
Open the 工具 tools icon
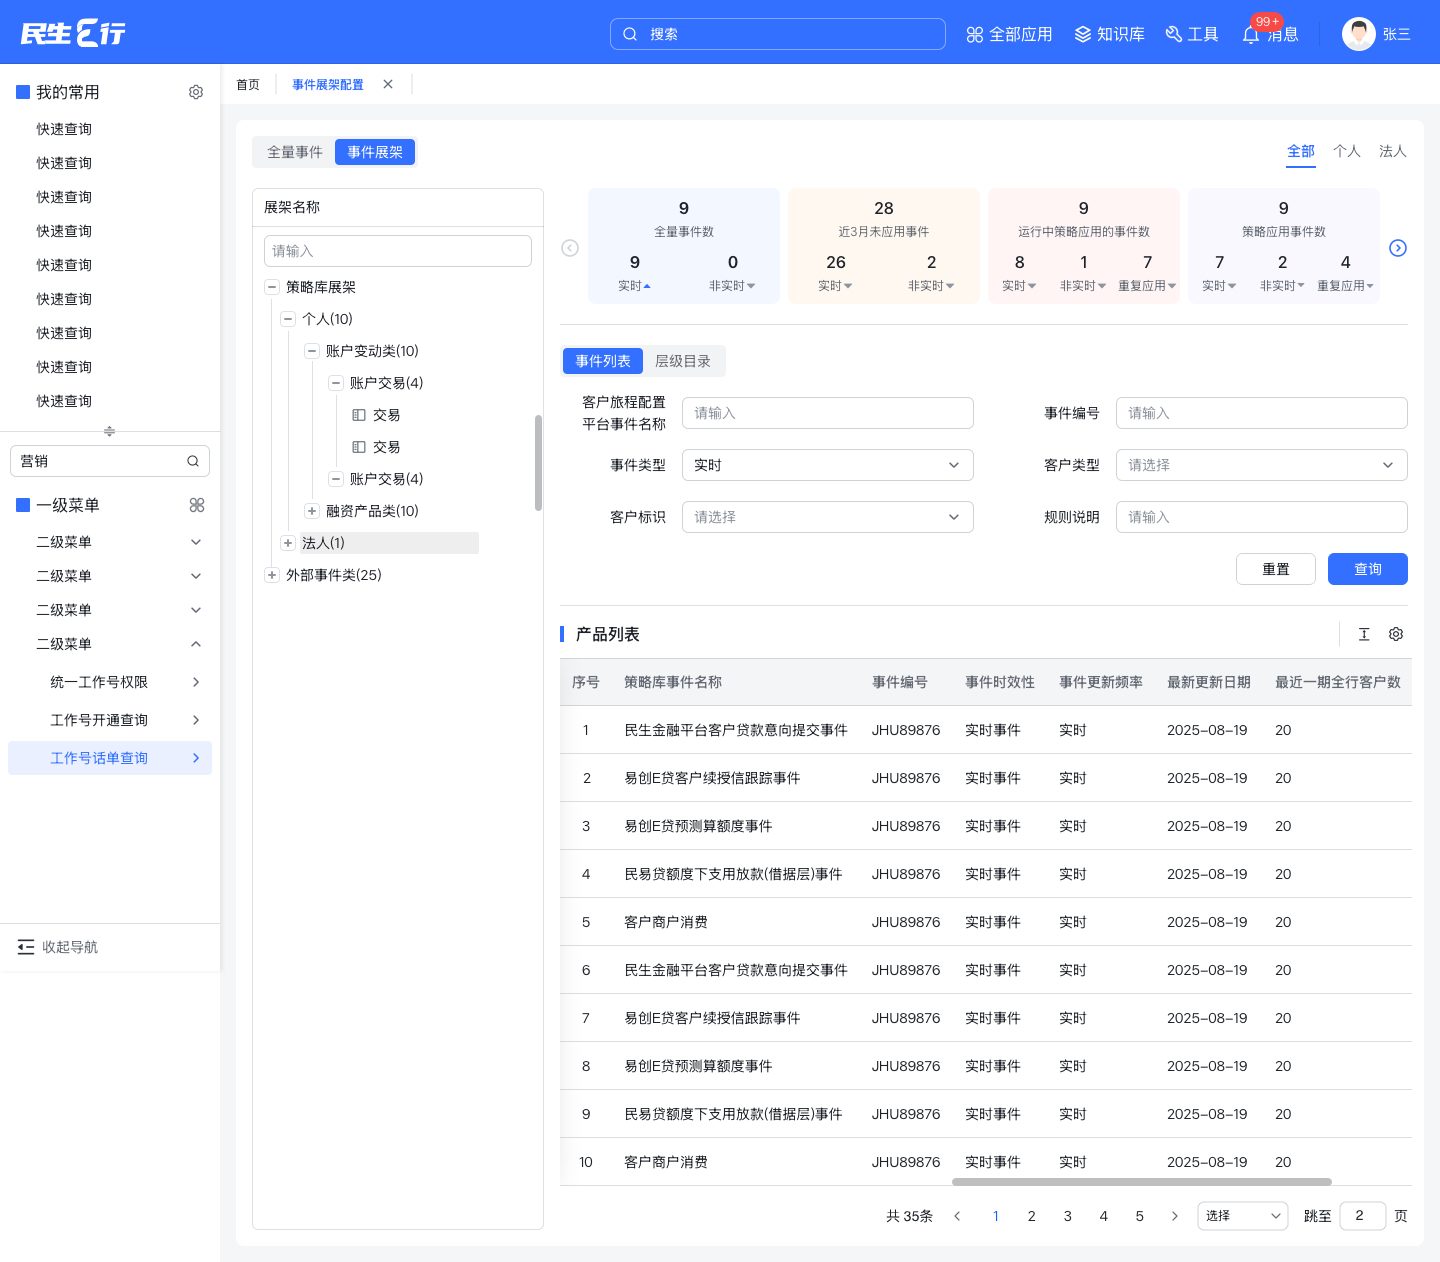tap(1174, 34)
